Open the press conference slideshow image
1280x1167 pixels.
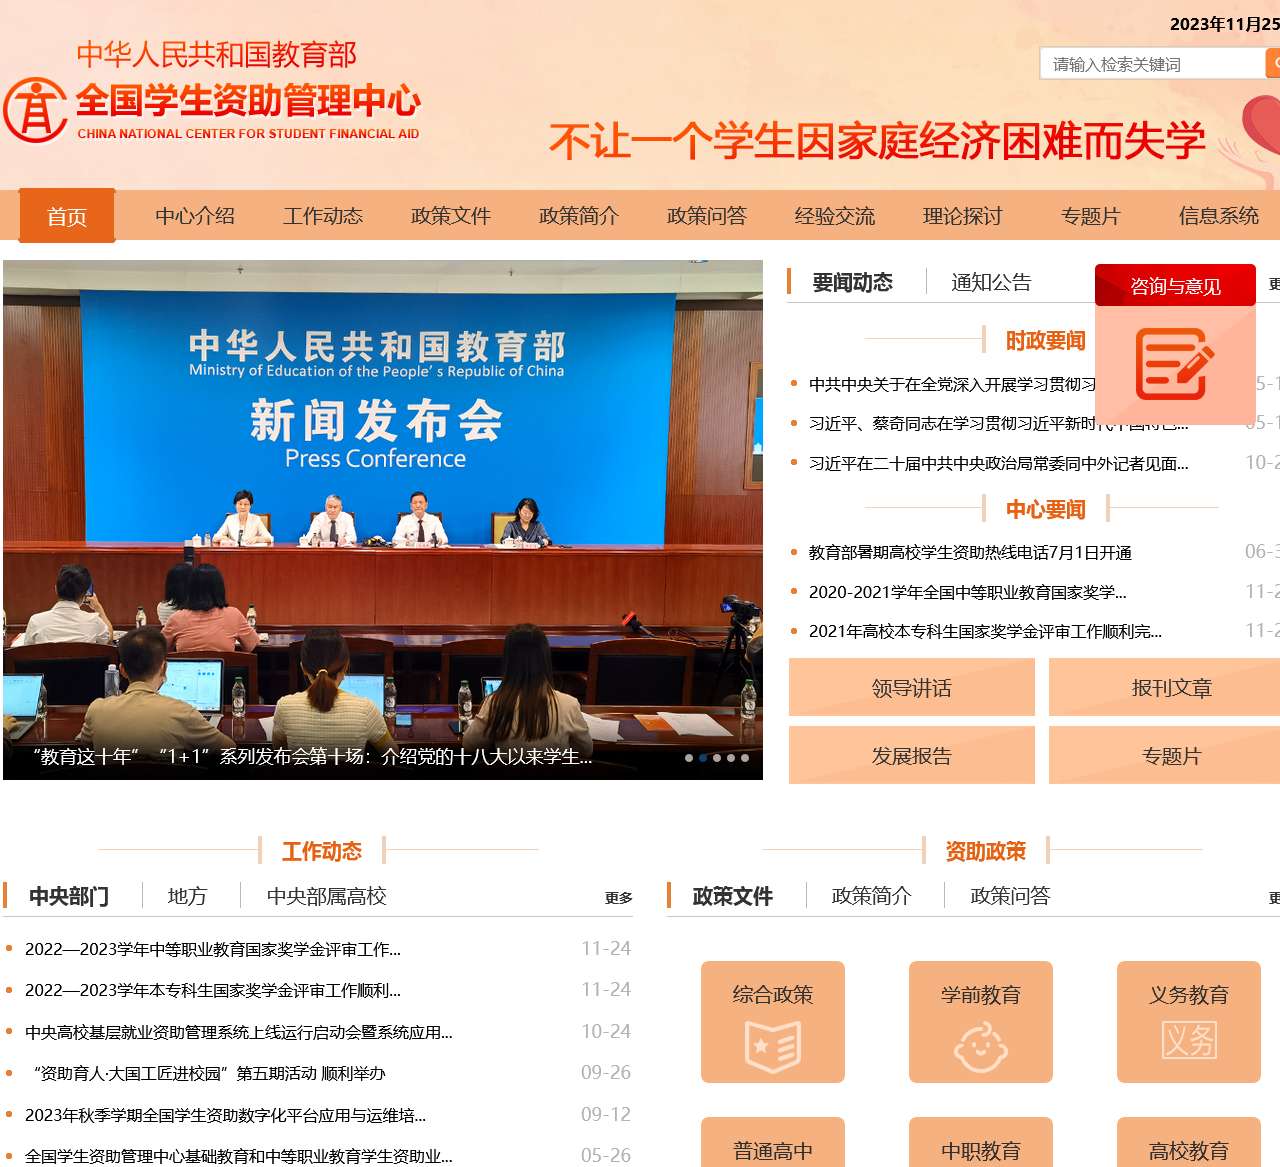tap(383, 520)
